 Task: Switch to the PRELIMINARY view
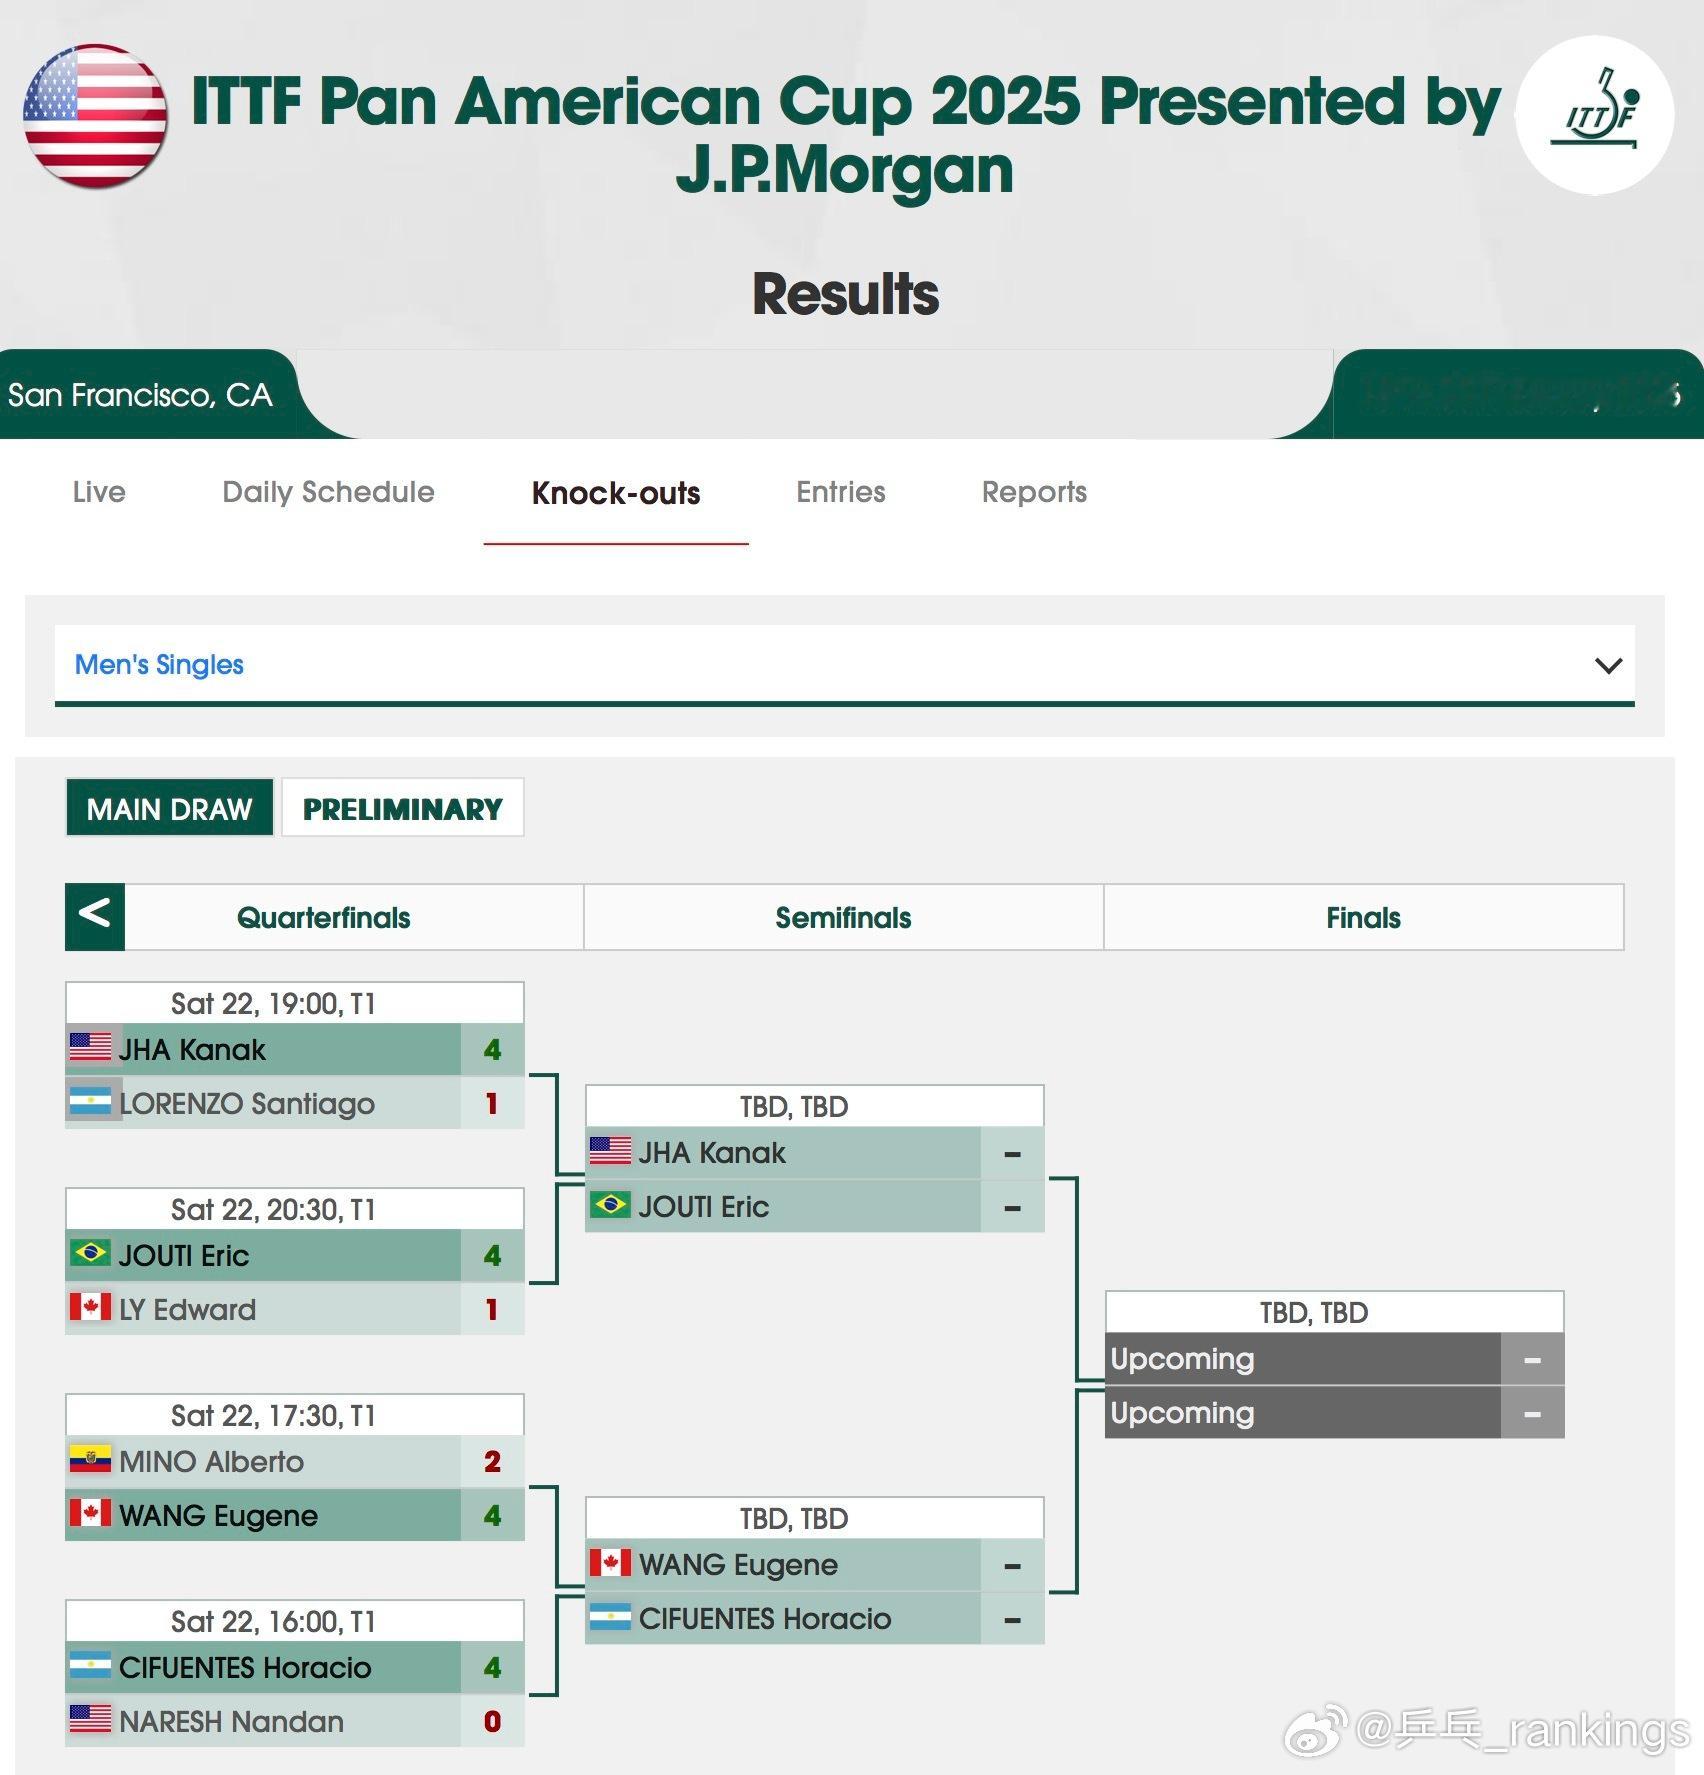coord(402,808)
